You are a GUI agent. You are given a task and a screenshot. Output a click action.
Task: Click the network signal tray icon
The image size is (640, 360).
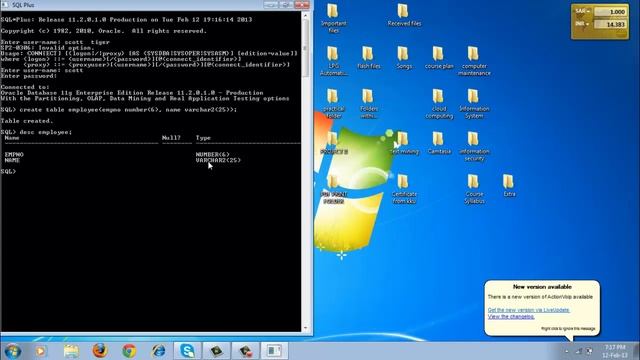coord(578,351)
